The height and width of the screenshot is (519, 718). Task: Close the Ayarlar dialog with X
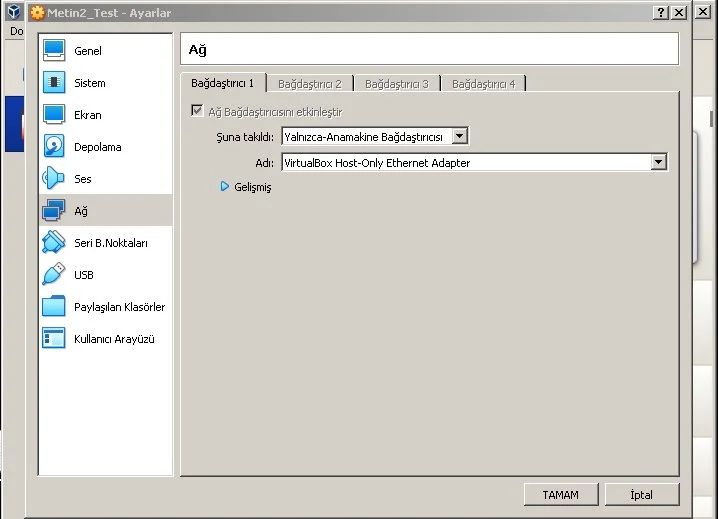click(679, 12)
